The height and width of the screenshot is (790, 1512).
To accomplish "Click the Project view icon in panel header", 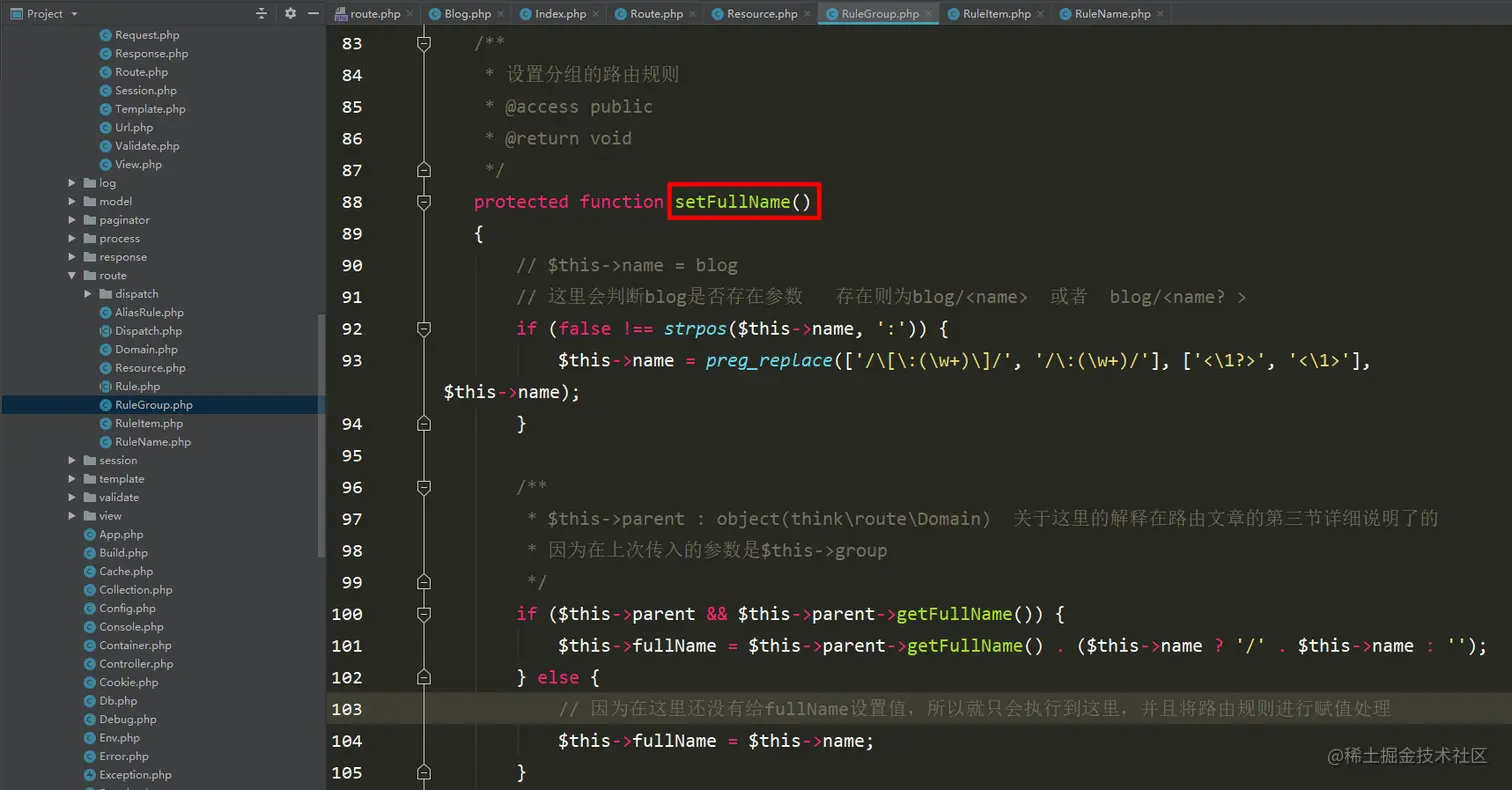I will click(16, 13).
